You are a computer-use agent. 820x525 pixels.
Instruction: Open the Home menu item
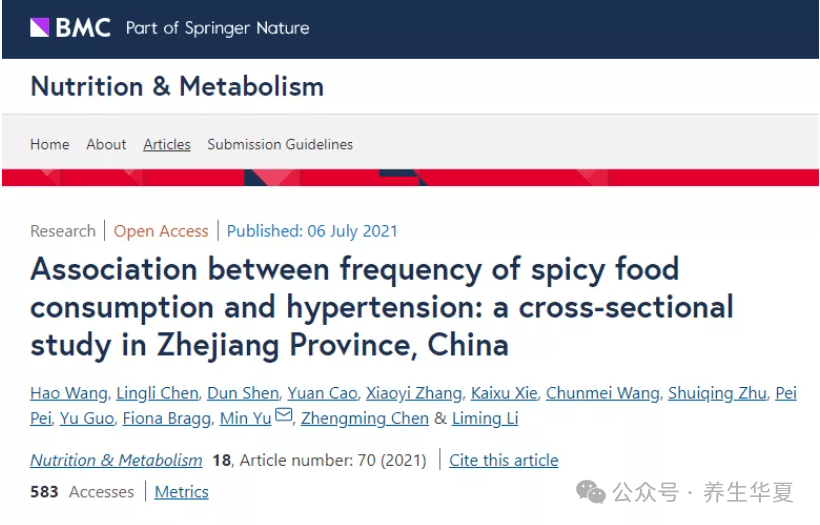tap(50, 144)
